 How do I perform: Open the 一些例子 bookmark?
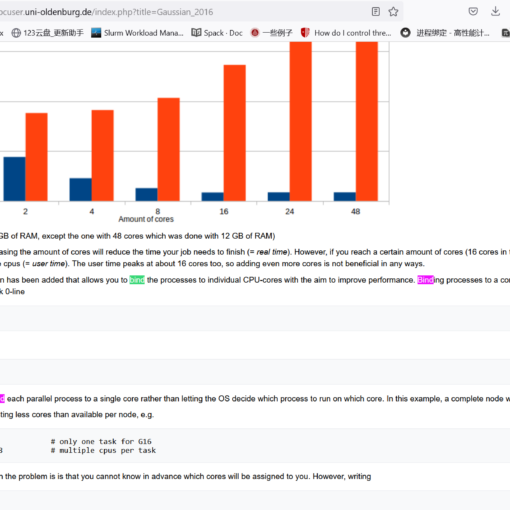[272, 33]
